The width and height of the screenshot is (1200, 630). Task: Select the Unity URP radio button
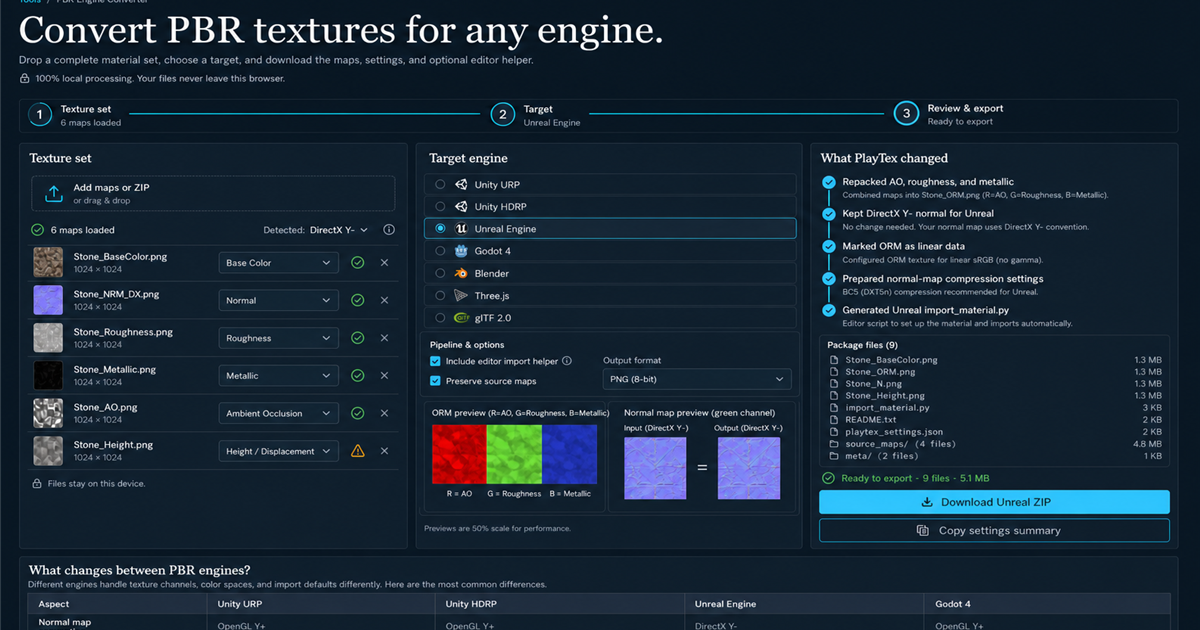pos(440,185)
